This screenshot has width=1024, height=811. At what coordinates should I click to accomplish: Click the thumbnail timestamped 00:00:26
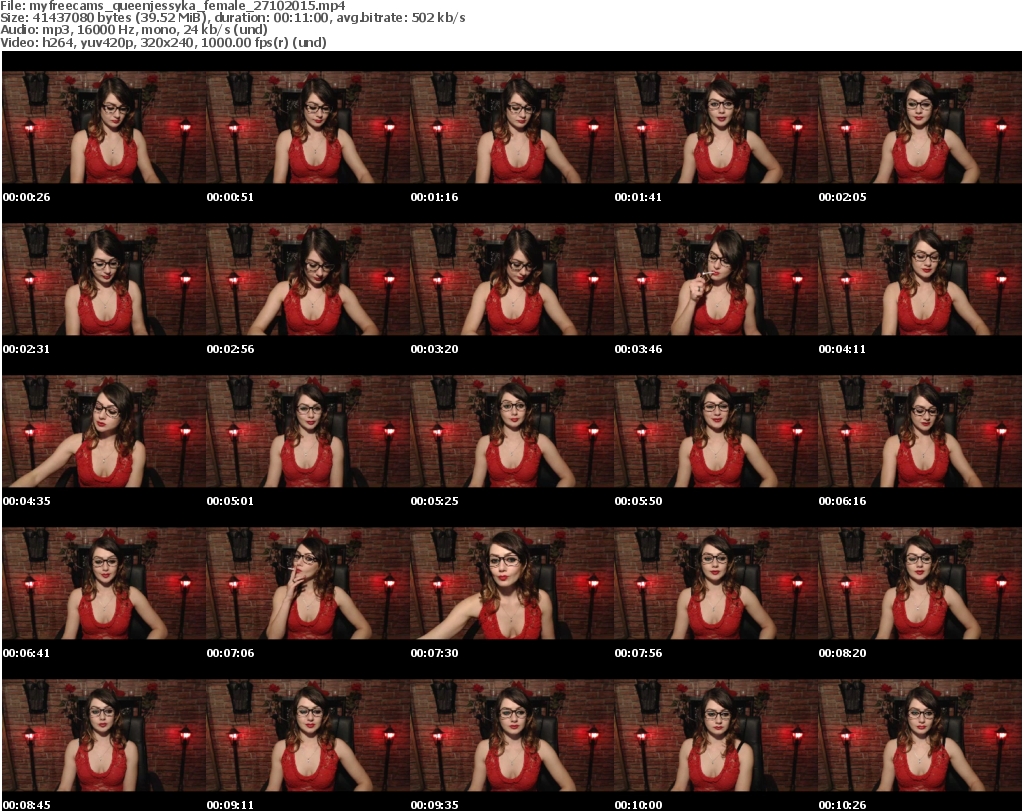point(104,127)
